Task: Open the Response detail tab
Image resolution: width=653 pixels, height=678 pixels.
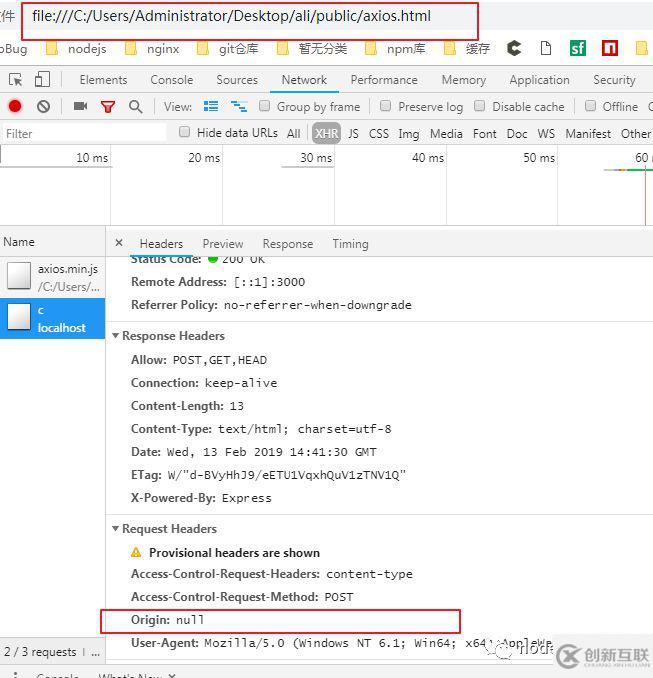Action: click(288, 244)
